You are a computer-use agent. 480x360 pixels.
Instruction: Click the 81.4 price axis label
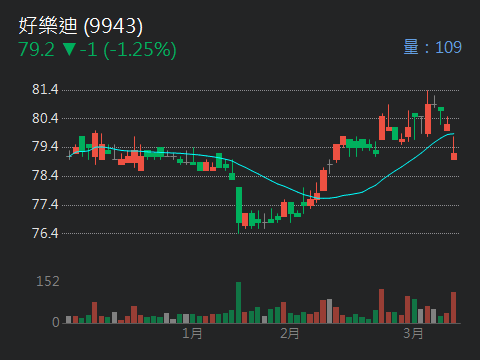(45, 89)
